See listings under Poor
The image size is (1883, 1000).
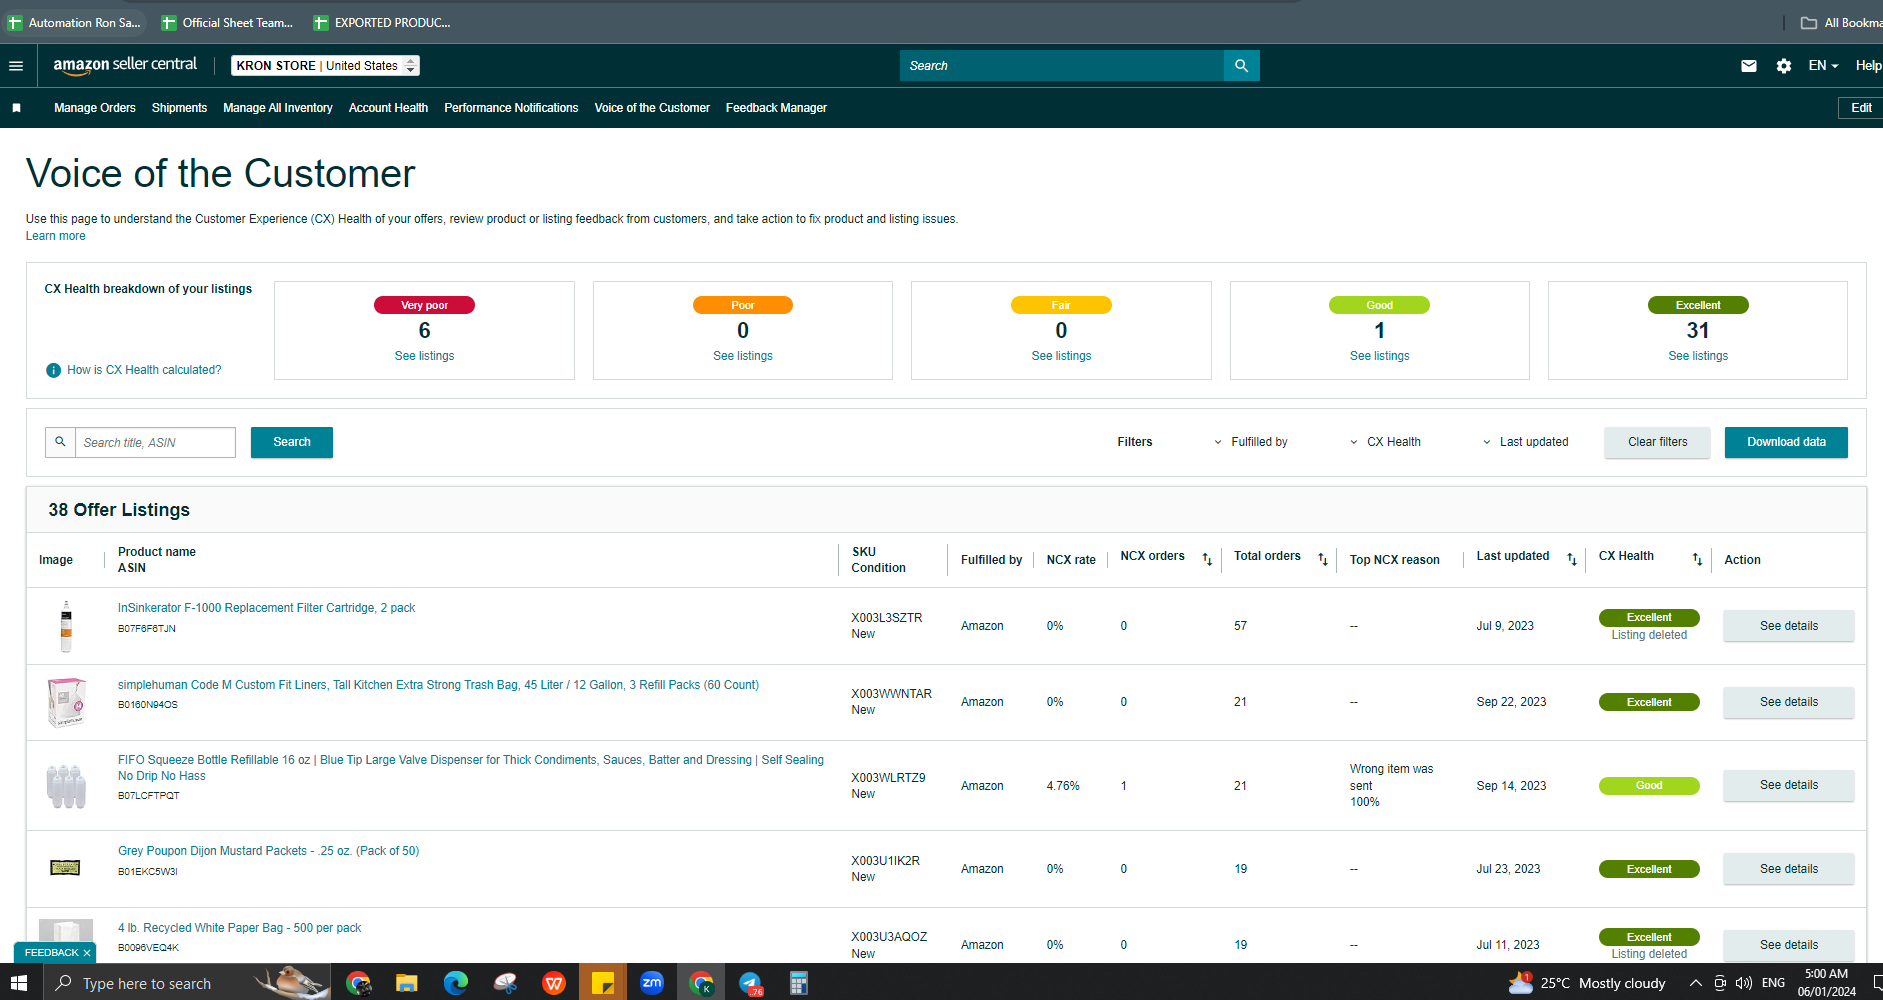743,356
